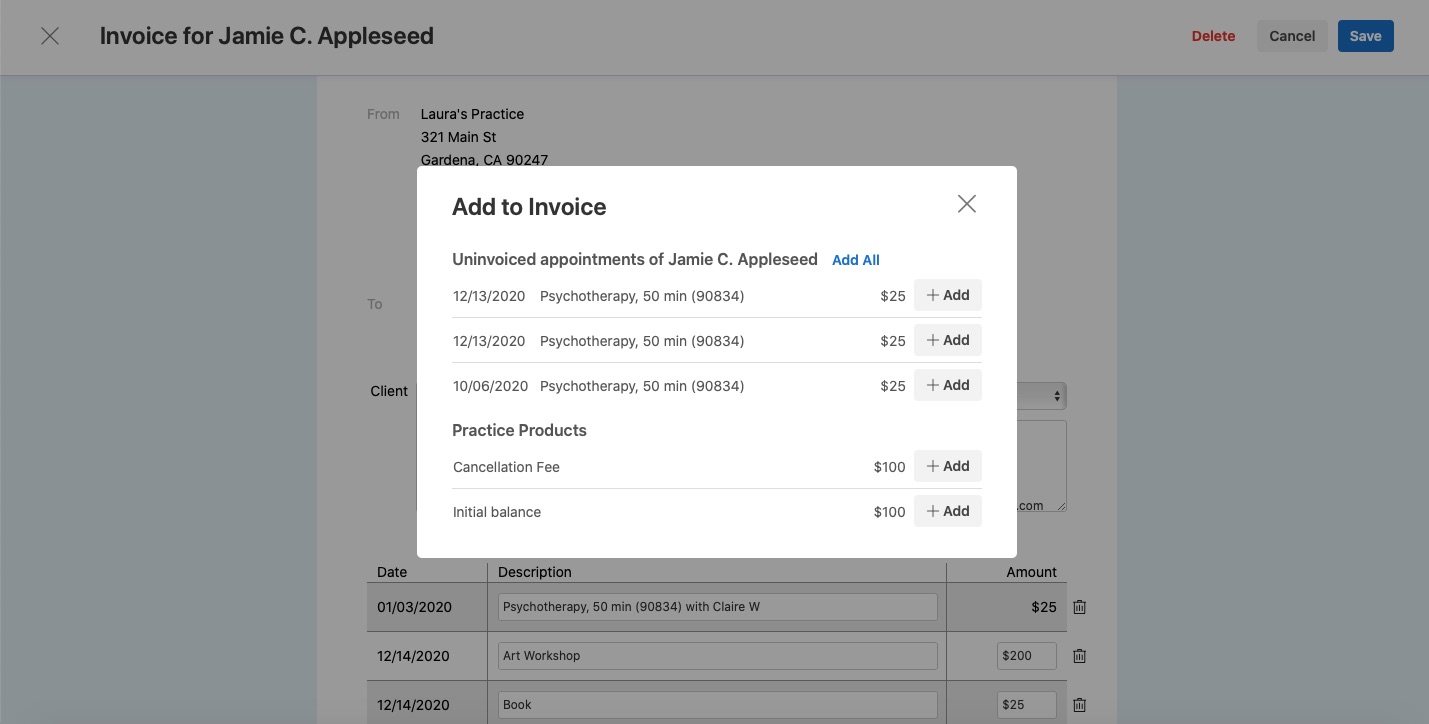Delete the 01/03/2020 Psychotherapy line item
Screen dimensions: 1429x724
click(x=1079, y=607)
